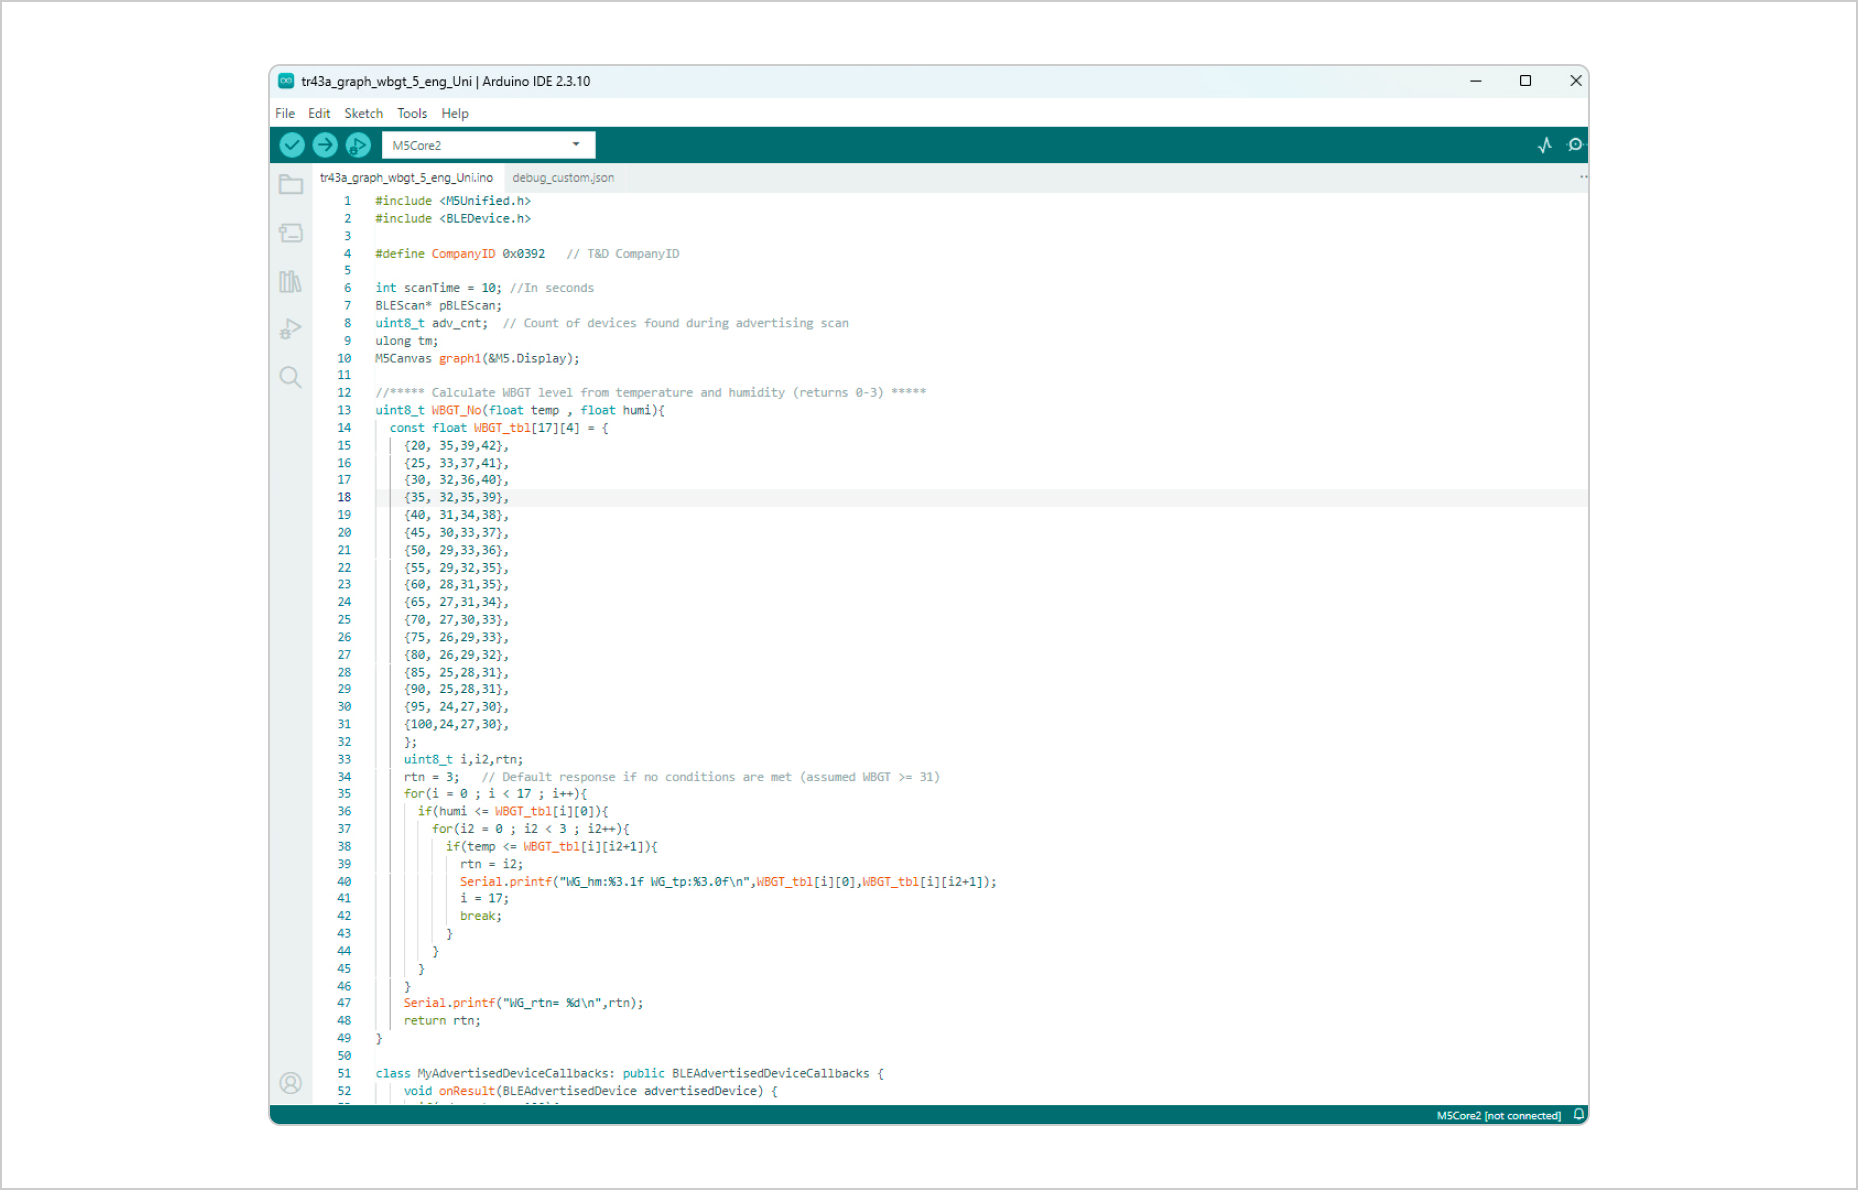The image size is (1858, 1190).
Task: Click the Serial.printf WG_hm line
Action: pos(728,882)
